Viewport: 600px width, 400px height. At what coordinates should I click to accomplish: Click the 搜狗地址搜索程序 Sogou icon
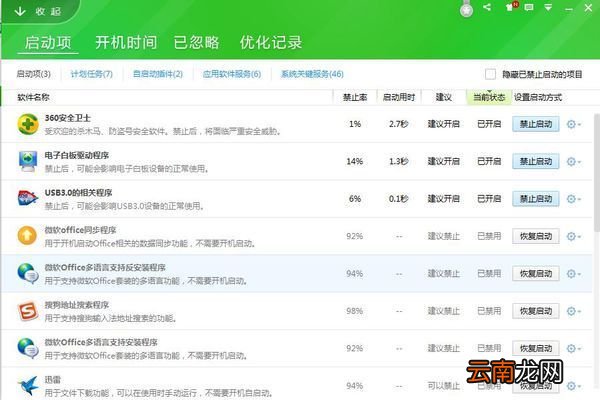point(28,310)
